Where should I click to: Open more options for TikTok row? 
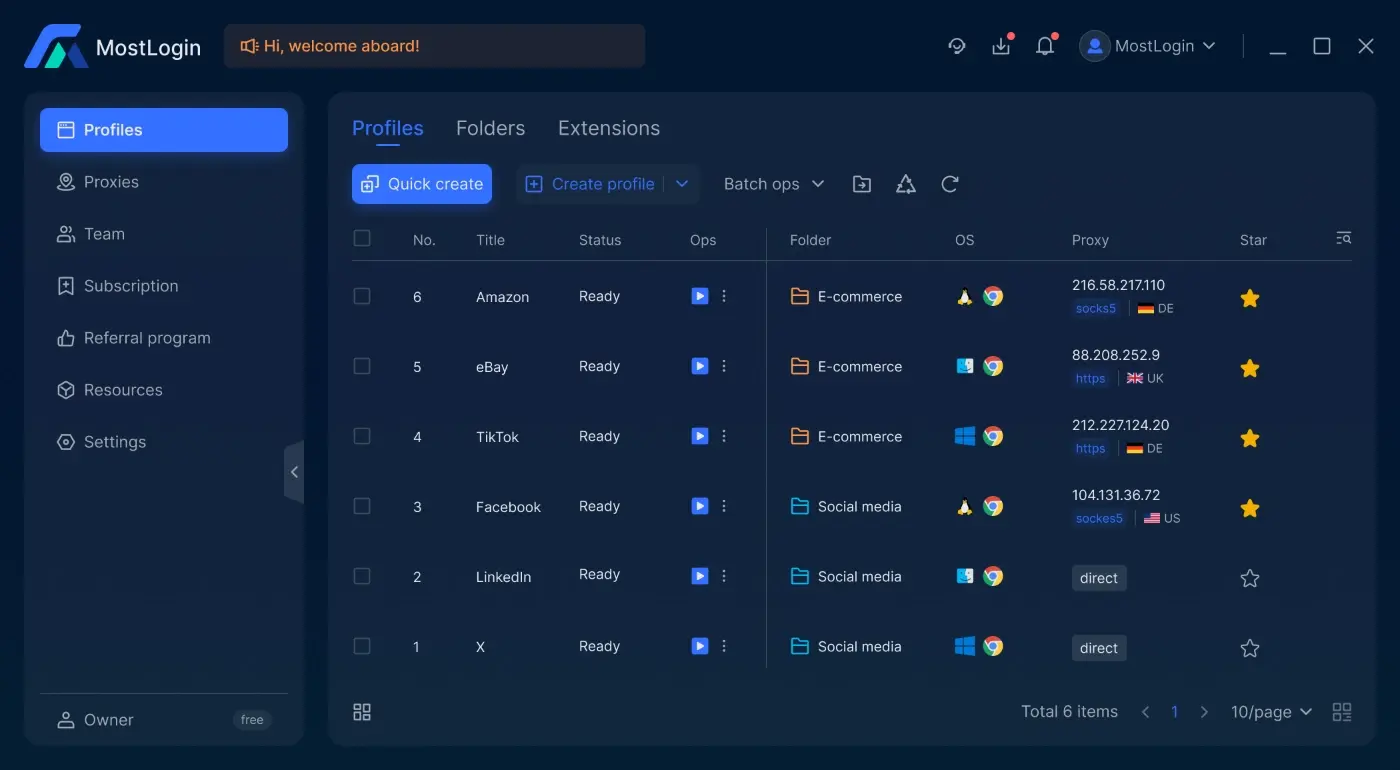[724, 436]
